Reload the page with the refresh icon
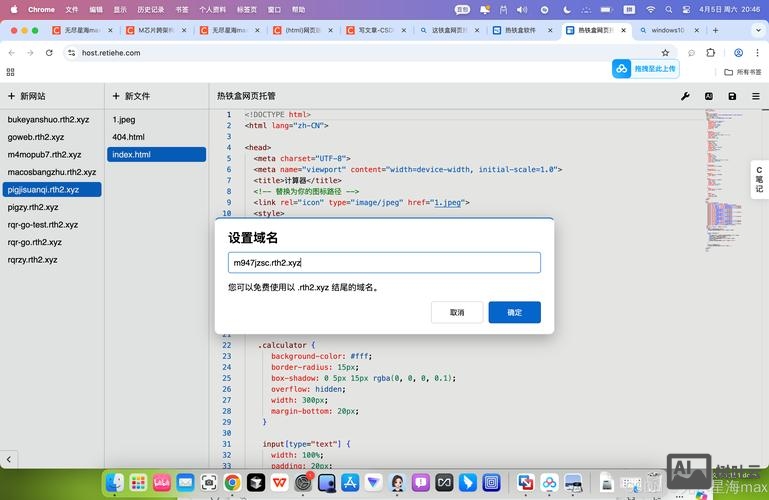 51,53
